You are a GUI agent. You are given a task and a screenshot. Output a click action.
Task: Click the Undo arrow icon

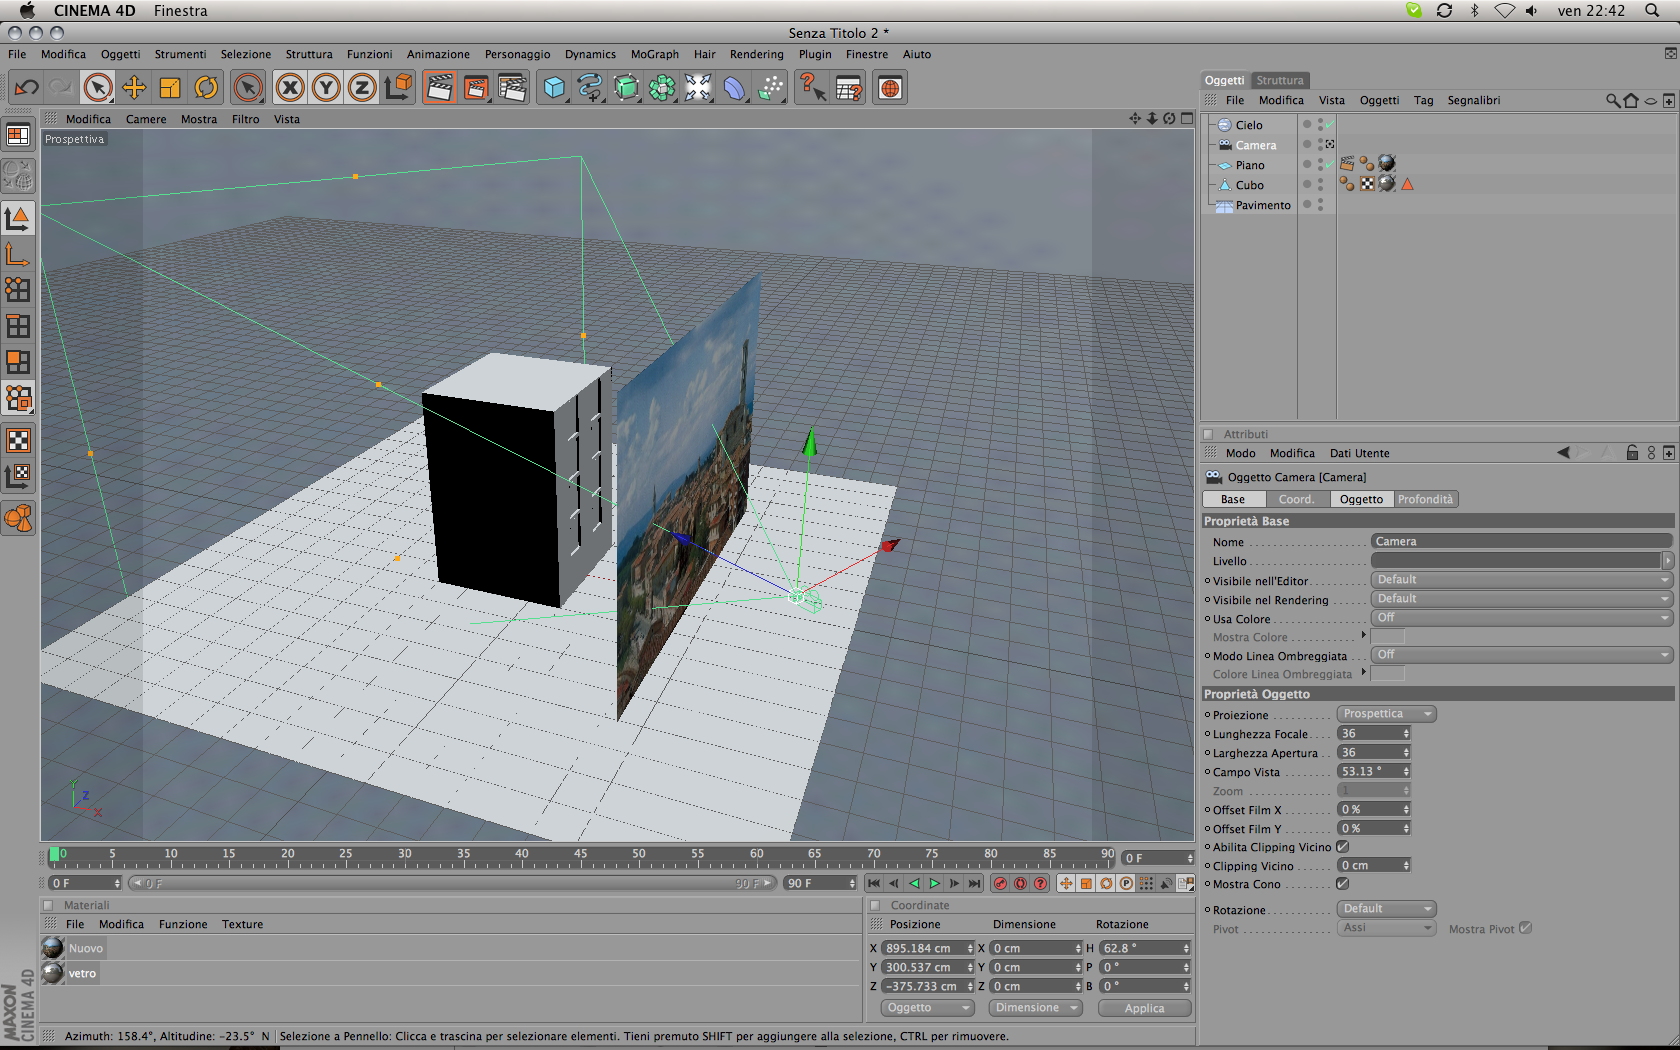click(26, 88)
